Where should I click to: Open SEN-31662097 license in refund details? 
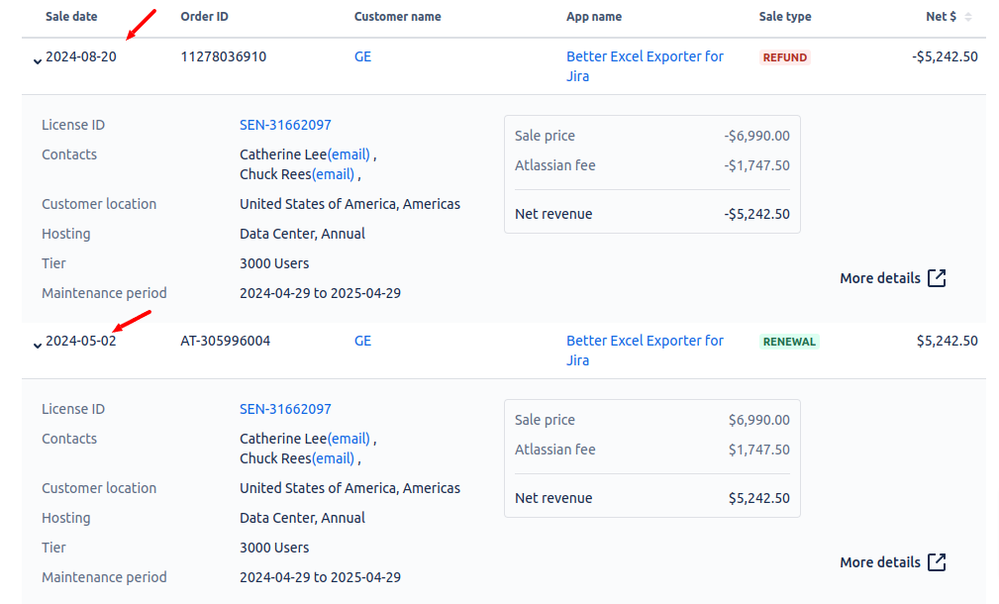point(285,125)
